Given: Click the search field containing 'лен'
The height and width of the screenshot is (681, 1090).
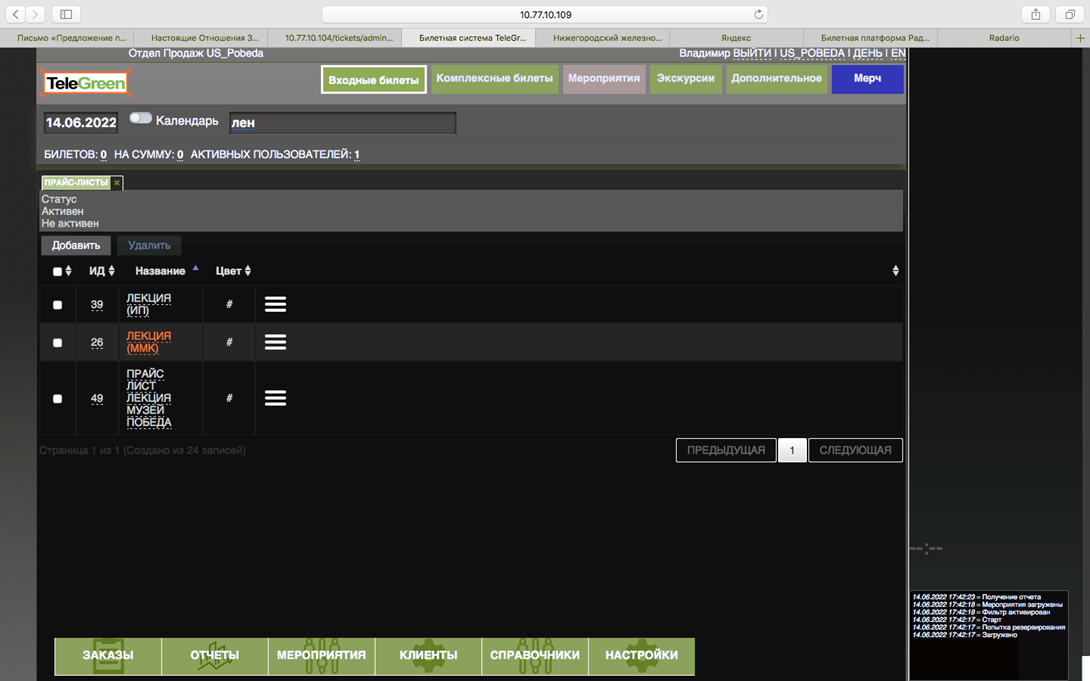Looking at the screenshot, I should tap(342, 123).
